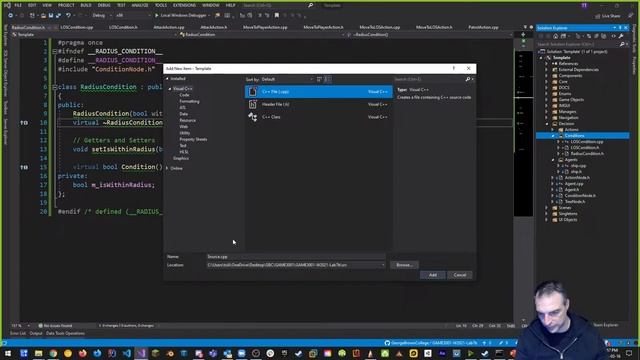Image resolution: width=640 pixels, height=360 pixels.
Task: Open the EXTENSIONS menu
Action: [x=184, y=5]
